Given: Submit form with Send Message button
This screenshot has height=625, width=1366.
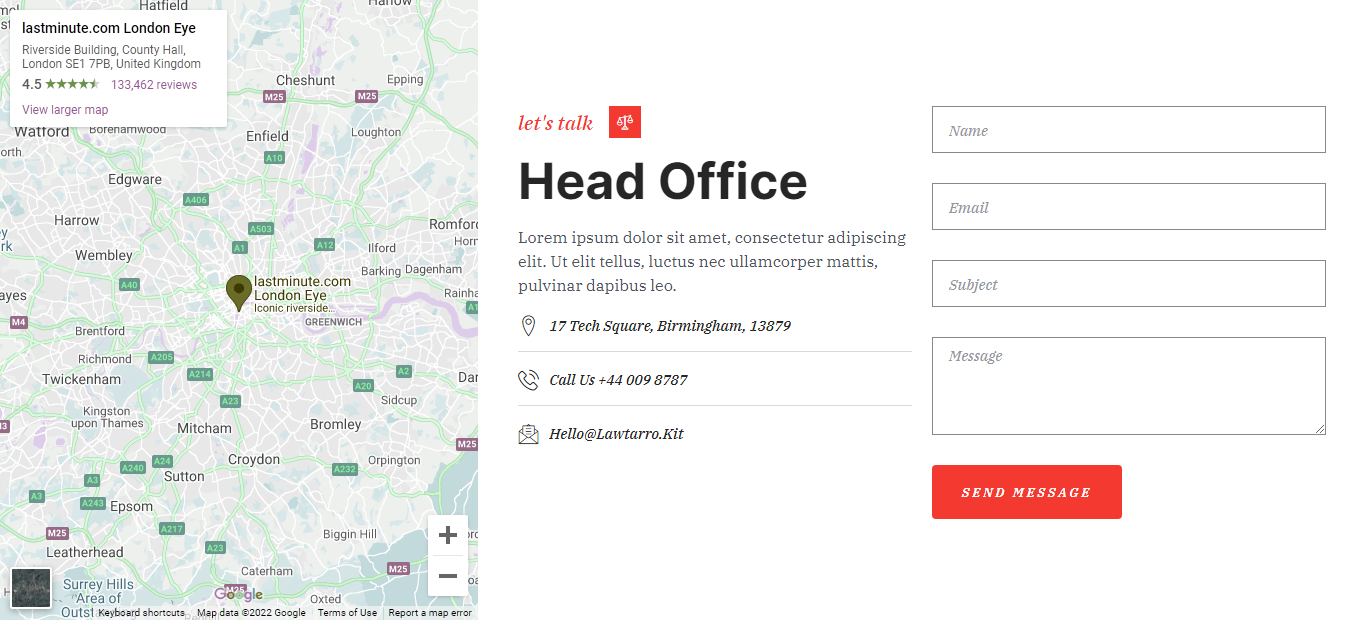Looking at the screenshot, I should click(x=1026, y=492).
